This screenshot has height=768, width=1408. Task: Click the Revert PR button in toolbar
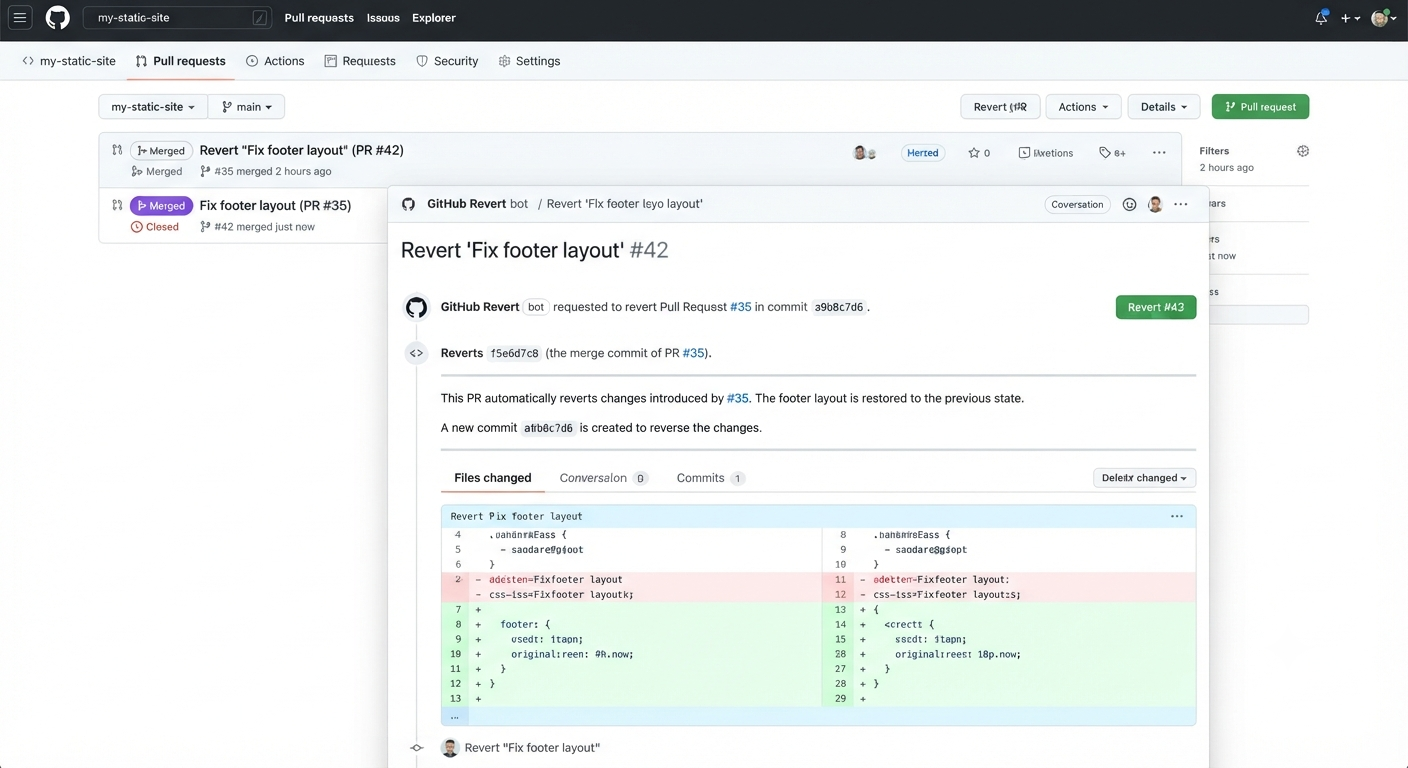1000,107
